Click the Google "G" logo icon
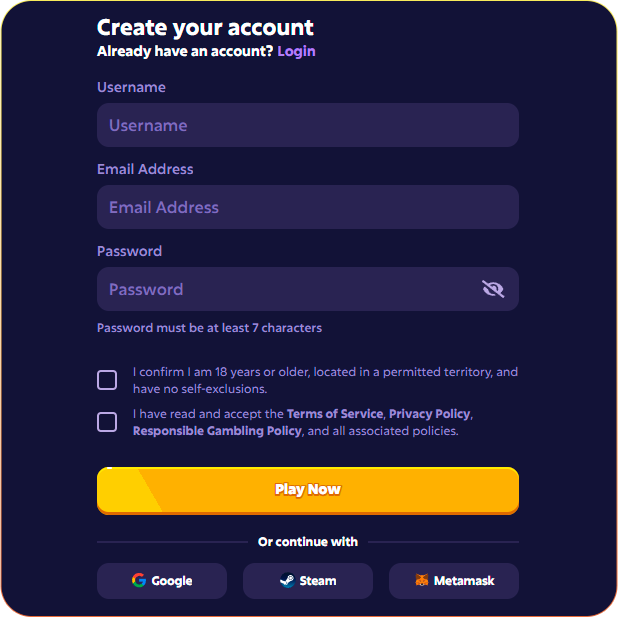Screen dimensions: 618x617 point(139,580)
